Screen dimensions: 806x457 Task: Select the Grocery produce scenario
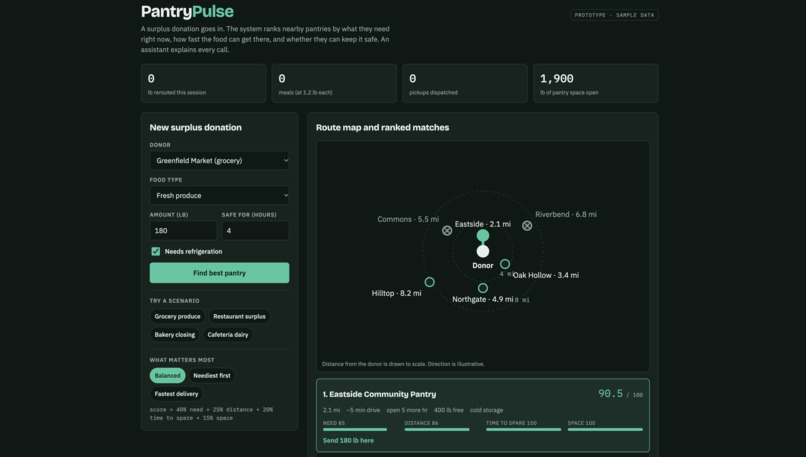tap(177, 316)
